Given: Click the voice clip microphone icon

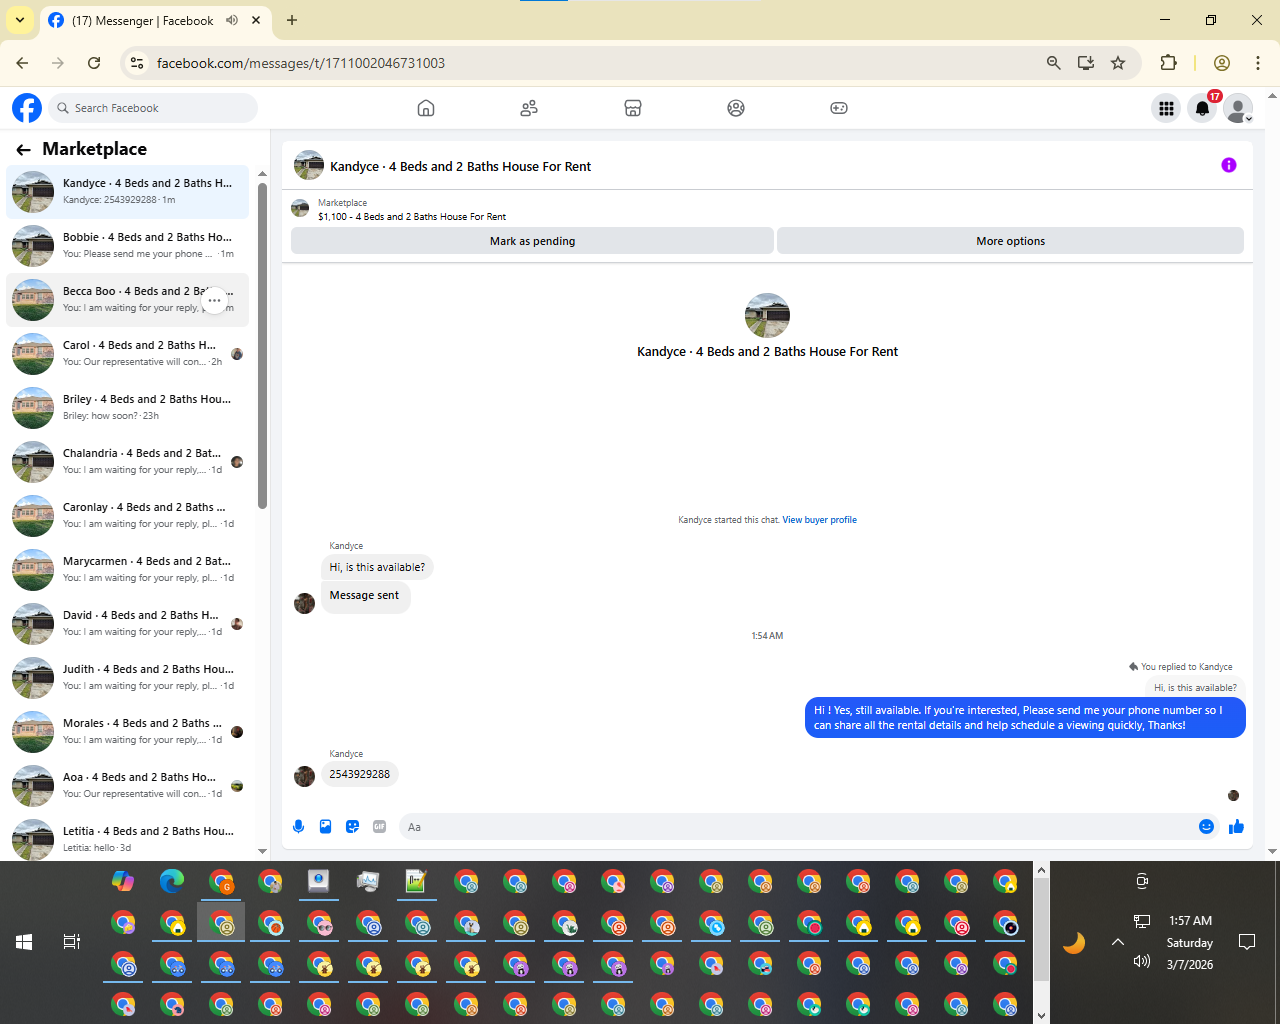Looking at the screenshot, I should pyautogui.click(x=298, y=826).
